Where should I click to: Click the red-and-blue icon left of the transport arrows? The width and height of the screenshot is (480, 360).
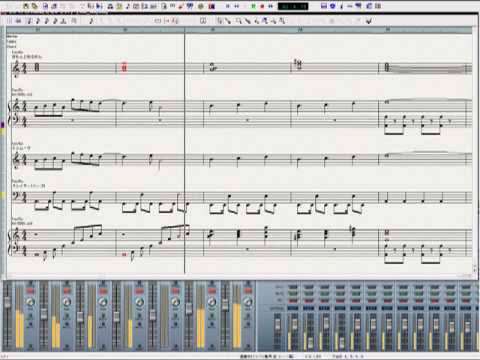pyautogui.click(x=211, y=6)
